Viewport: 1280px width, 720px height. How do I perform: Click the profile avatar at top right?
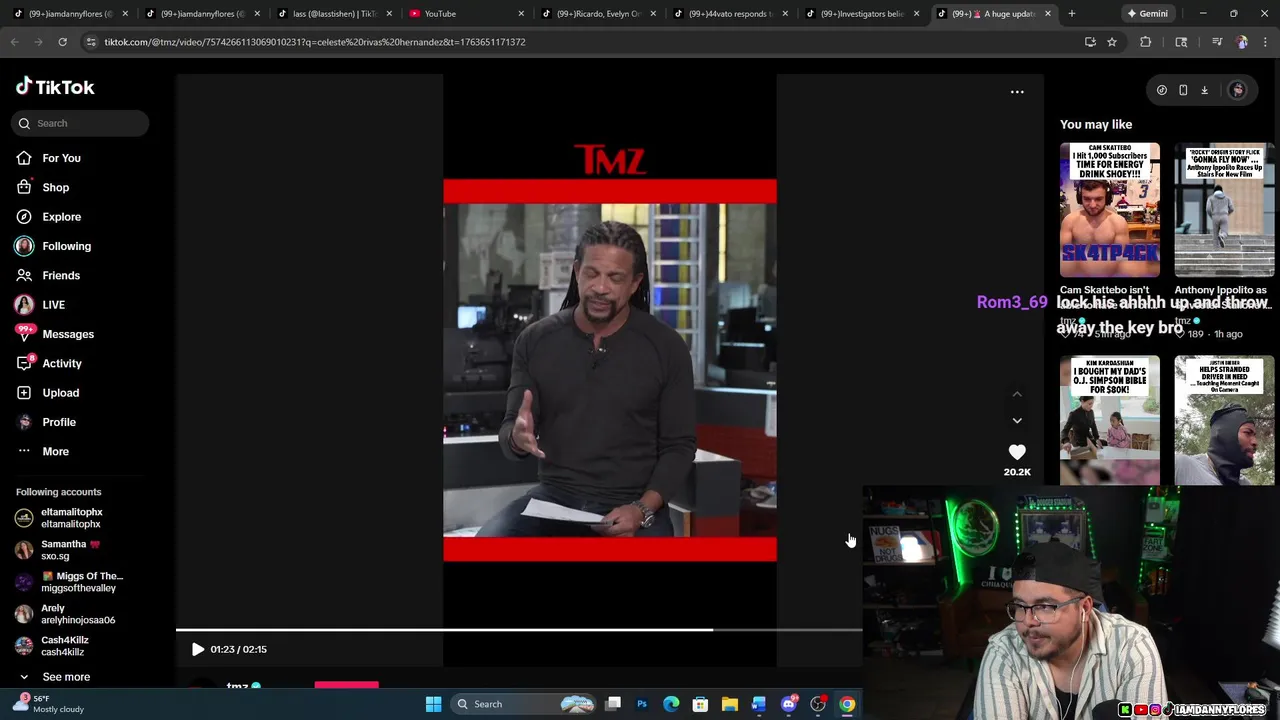pyautogui.click(x=1237, y=90)
